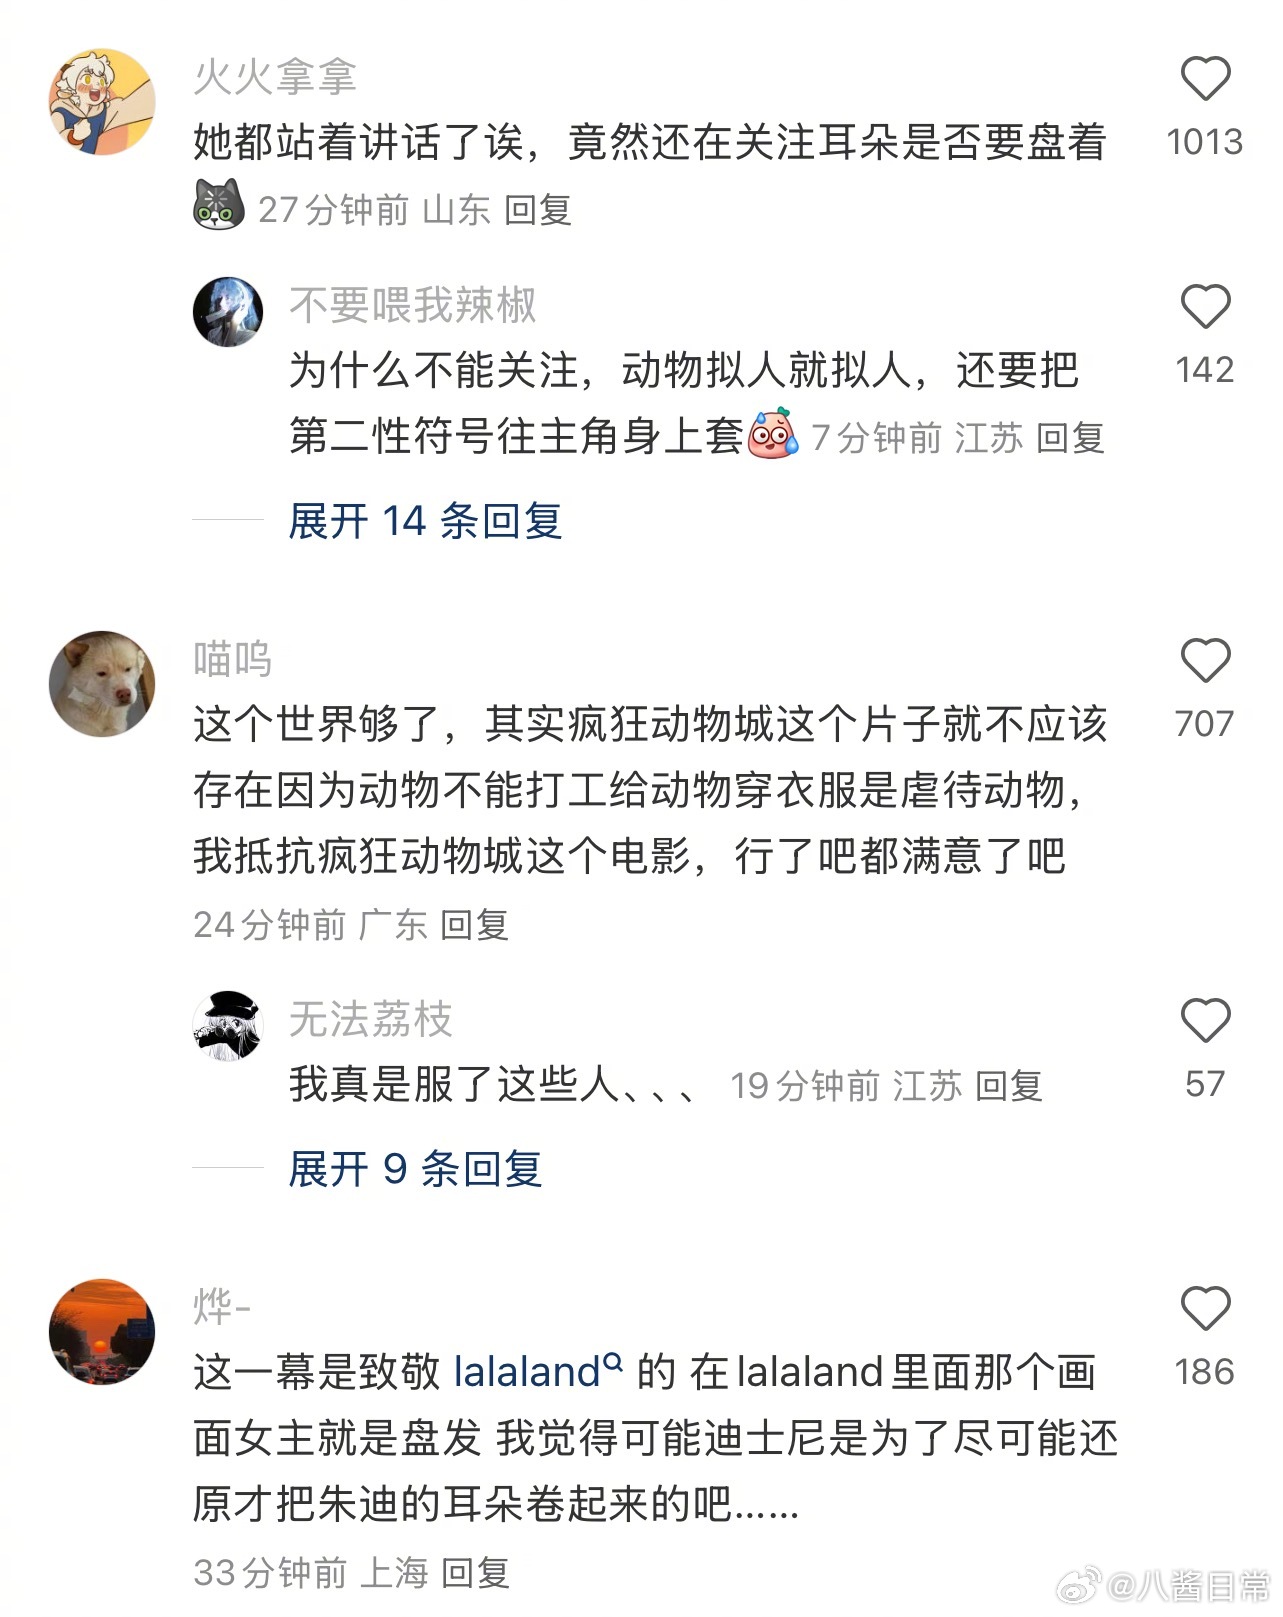Image resolution: width=1283 pixels, height=1617 pixels.
Task: Like the comment by 火火拿拿
Action: click(x=1205, y=79)
